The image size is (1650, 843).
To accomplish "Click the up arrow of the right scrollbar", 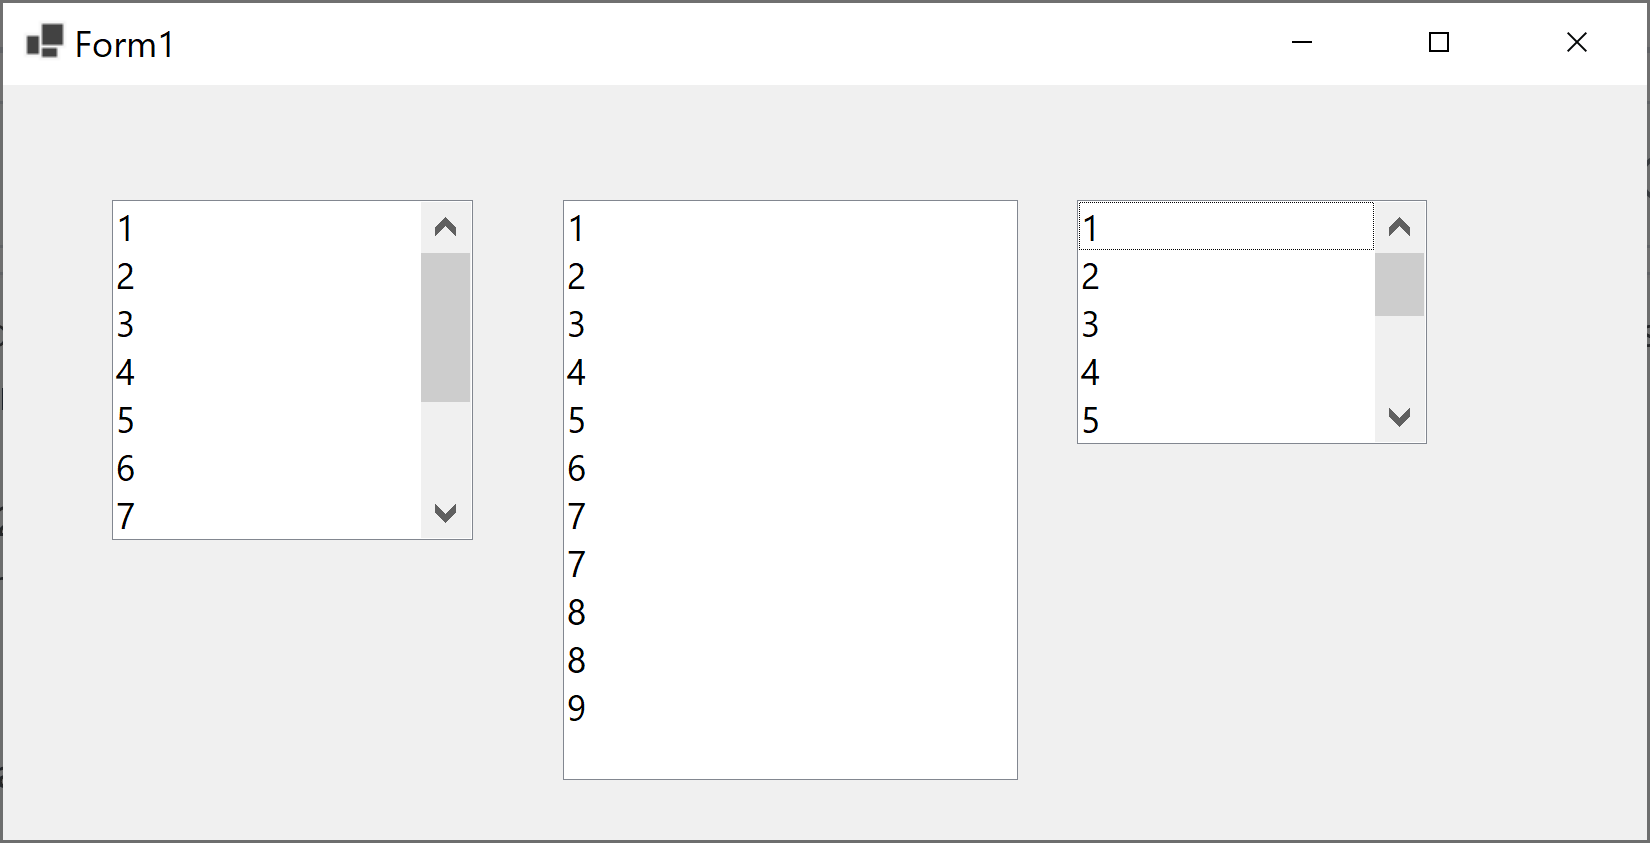I will 1399,228.
